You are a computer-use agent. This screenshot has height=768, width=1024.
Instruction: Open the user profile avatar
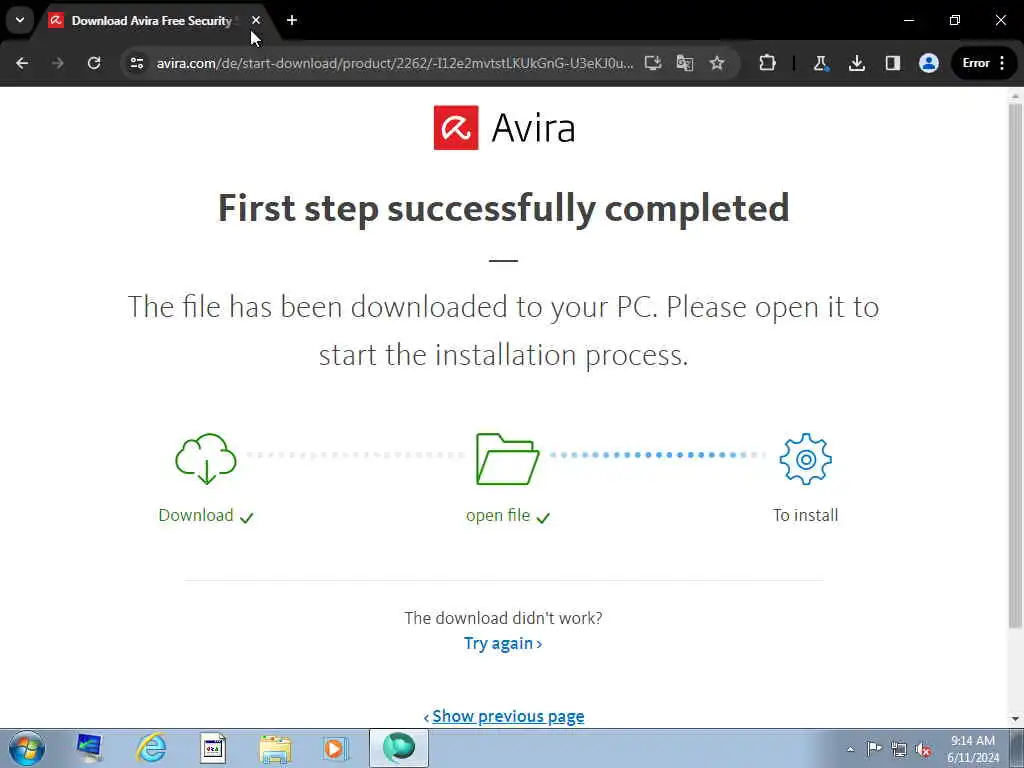tap(929, 63)
